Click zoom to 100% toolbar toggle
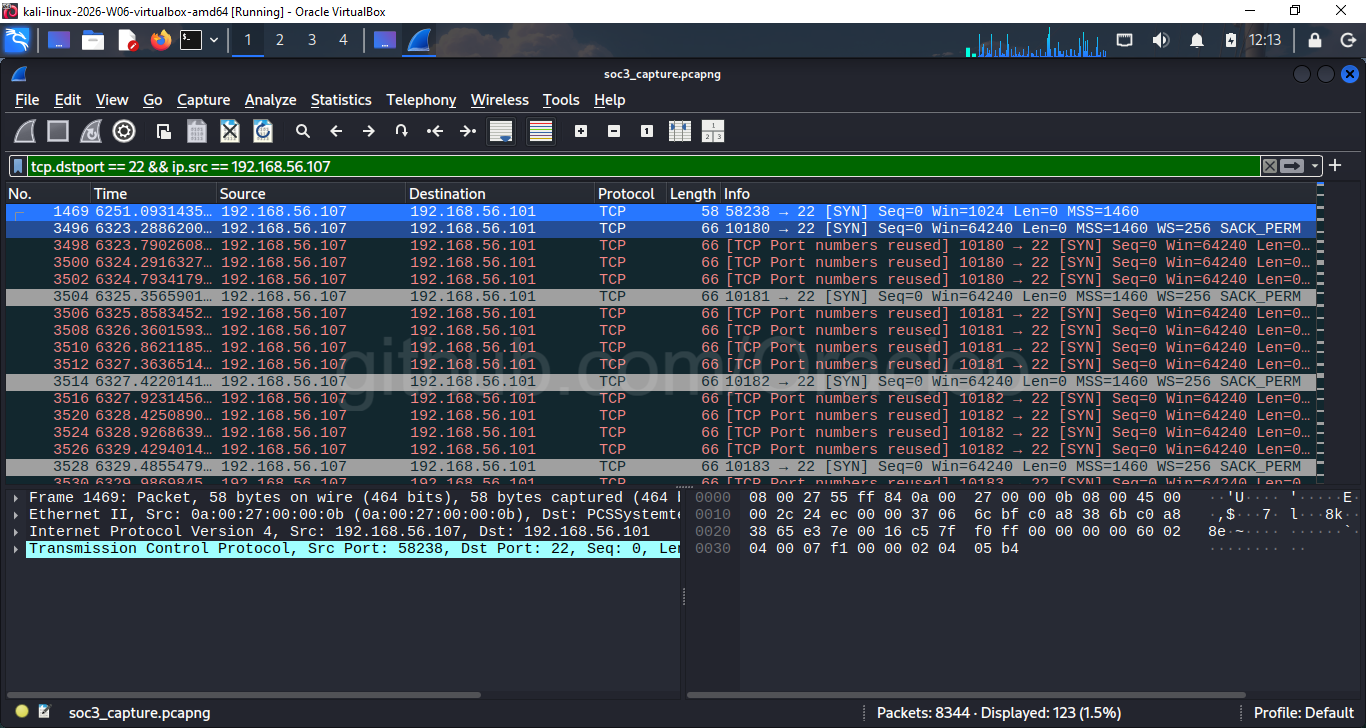1366x728 pixels. 646,131
